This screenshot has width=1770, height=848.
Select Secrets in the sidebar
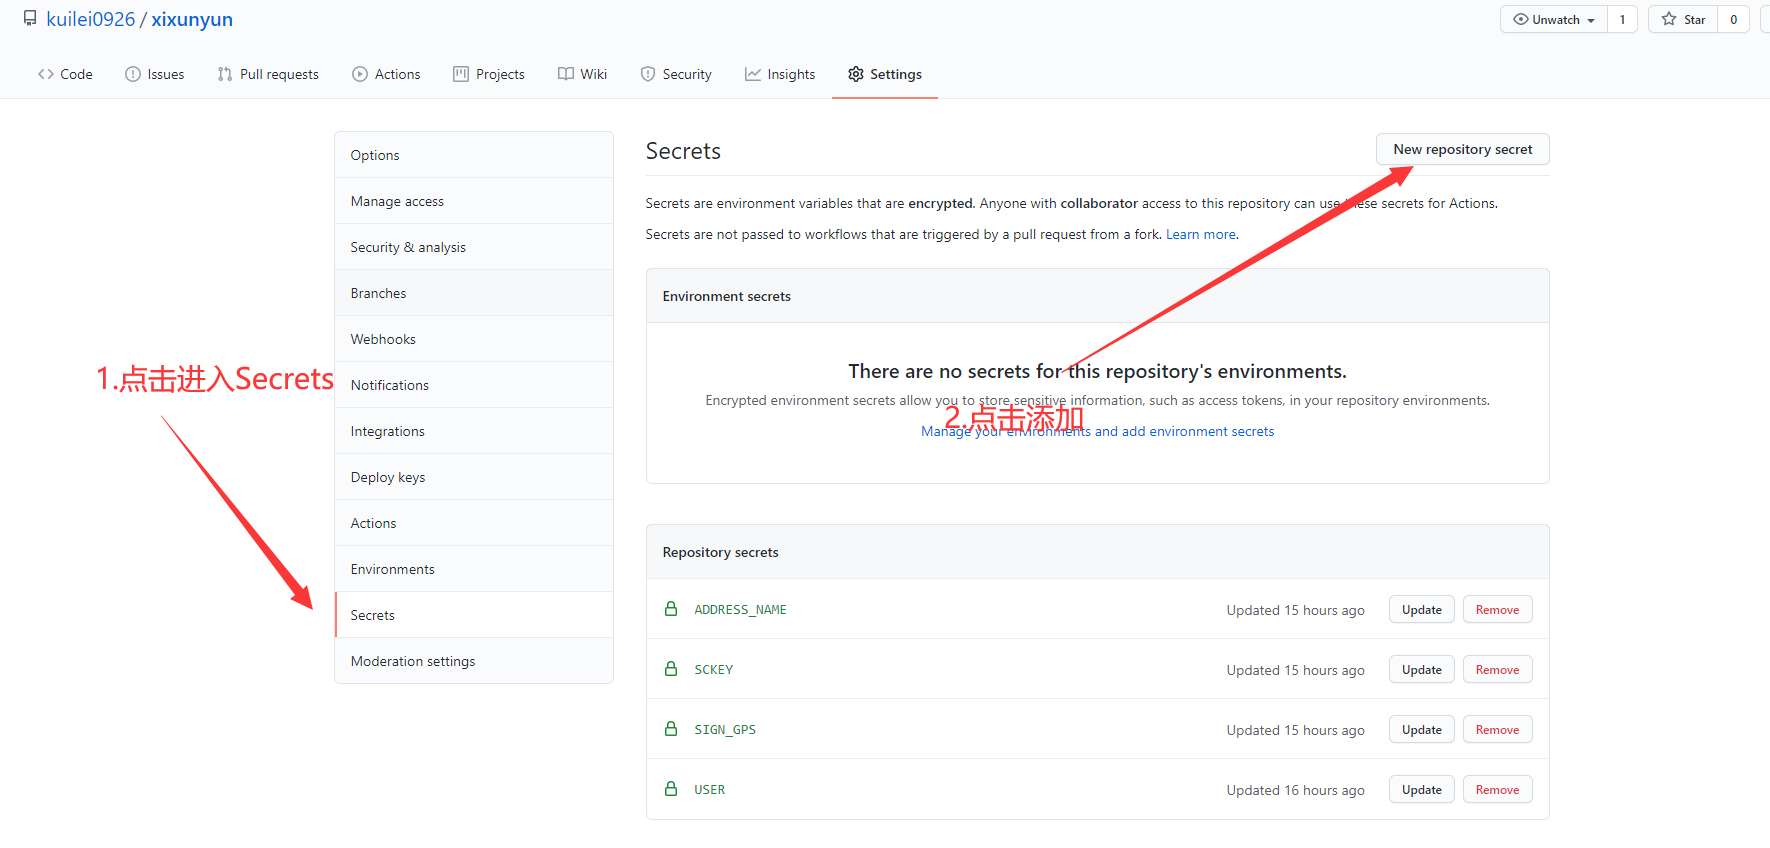pyautogui.click(x=474, y=615)
